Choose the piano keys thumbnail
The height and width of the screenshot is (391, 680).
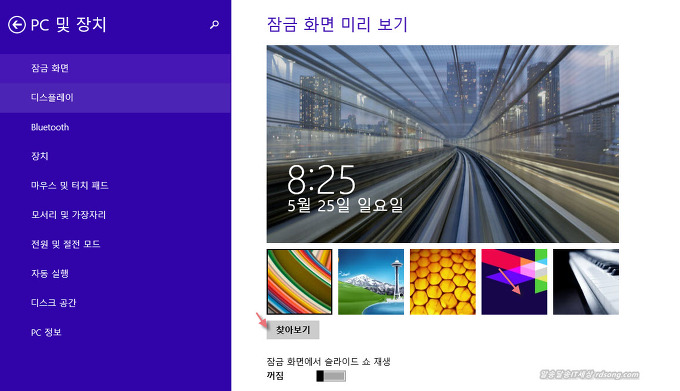[x=586, y=282]
